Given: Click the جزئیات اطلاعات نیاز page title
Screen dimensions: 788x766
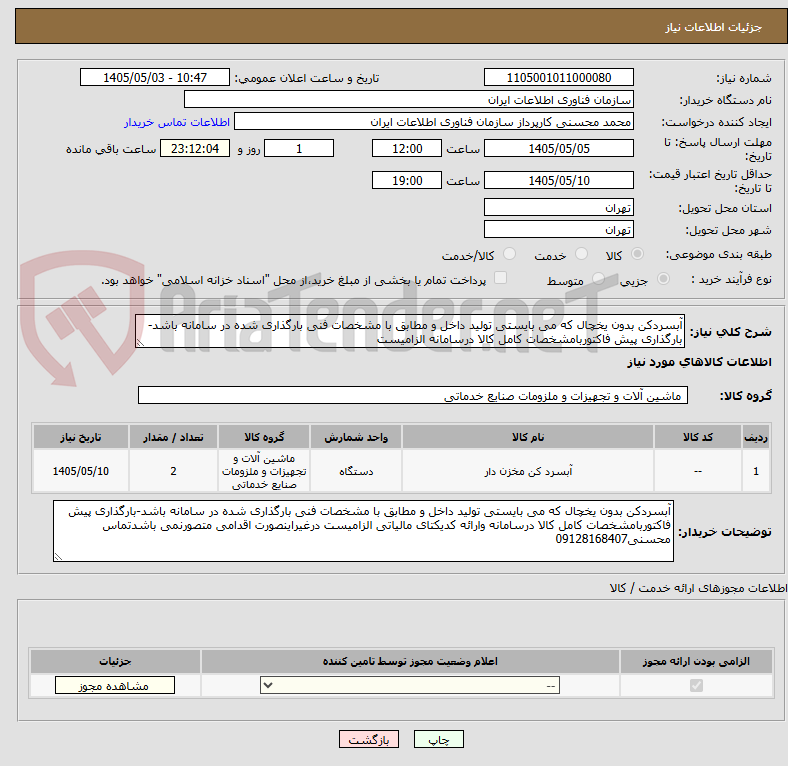Looking at the screenshot, I should click(x=714, y=27).
